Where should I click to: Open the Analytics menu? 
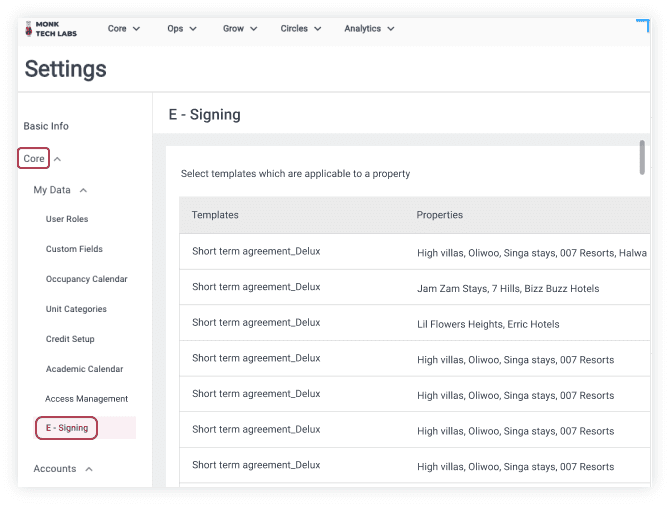369,29
